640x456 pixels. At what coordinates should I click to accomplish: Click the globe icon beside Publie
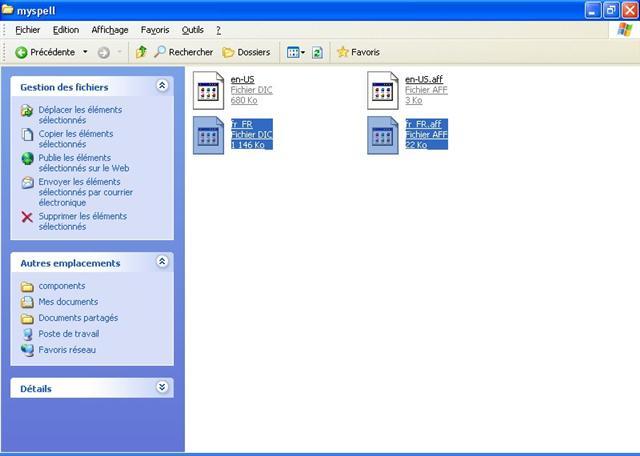[x=27, y=158]
